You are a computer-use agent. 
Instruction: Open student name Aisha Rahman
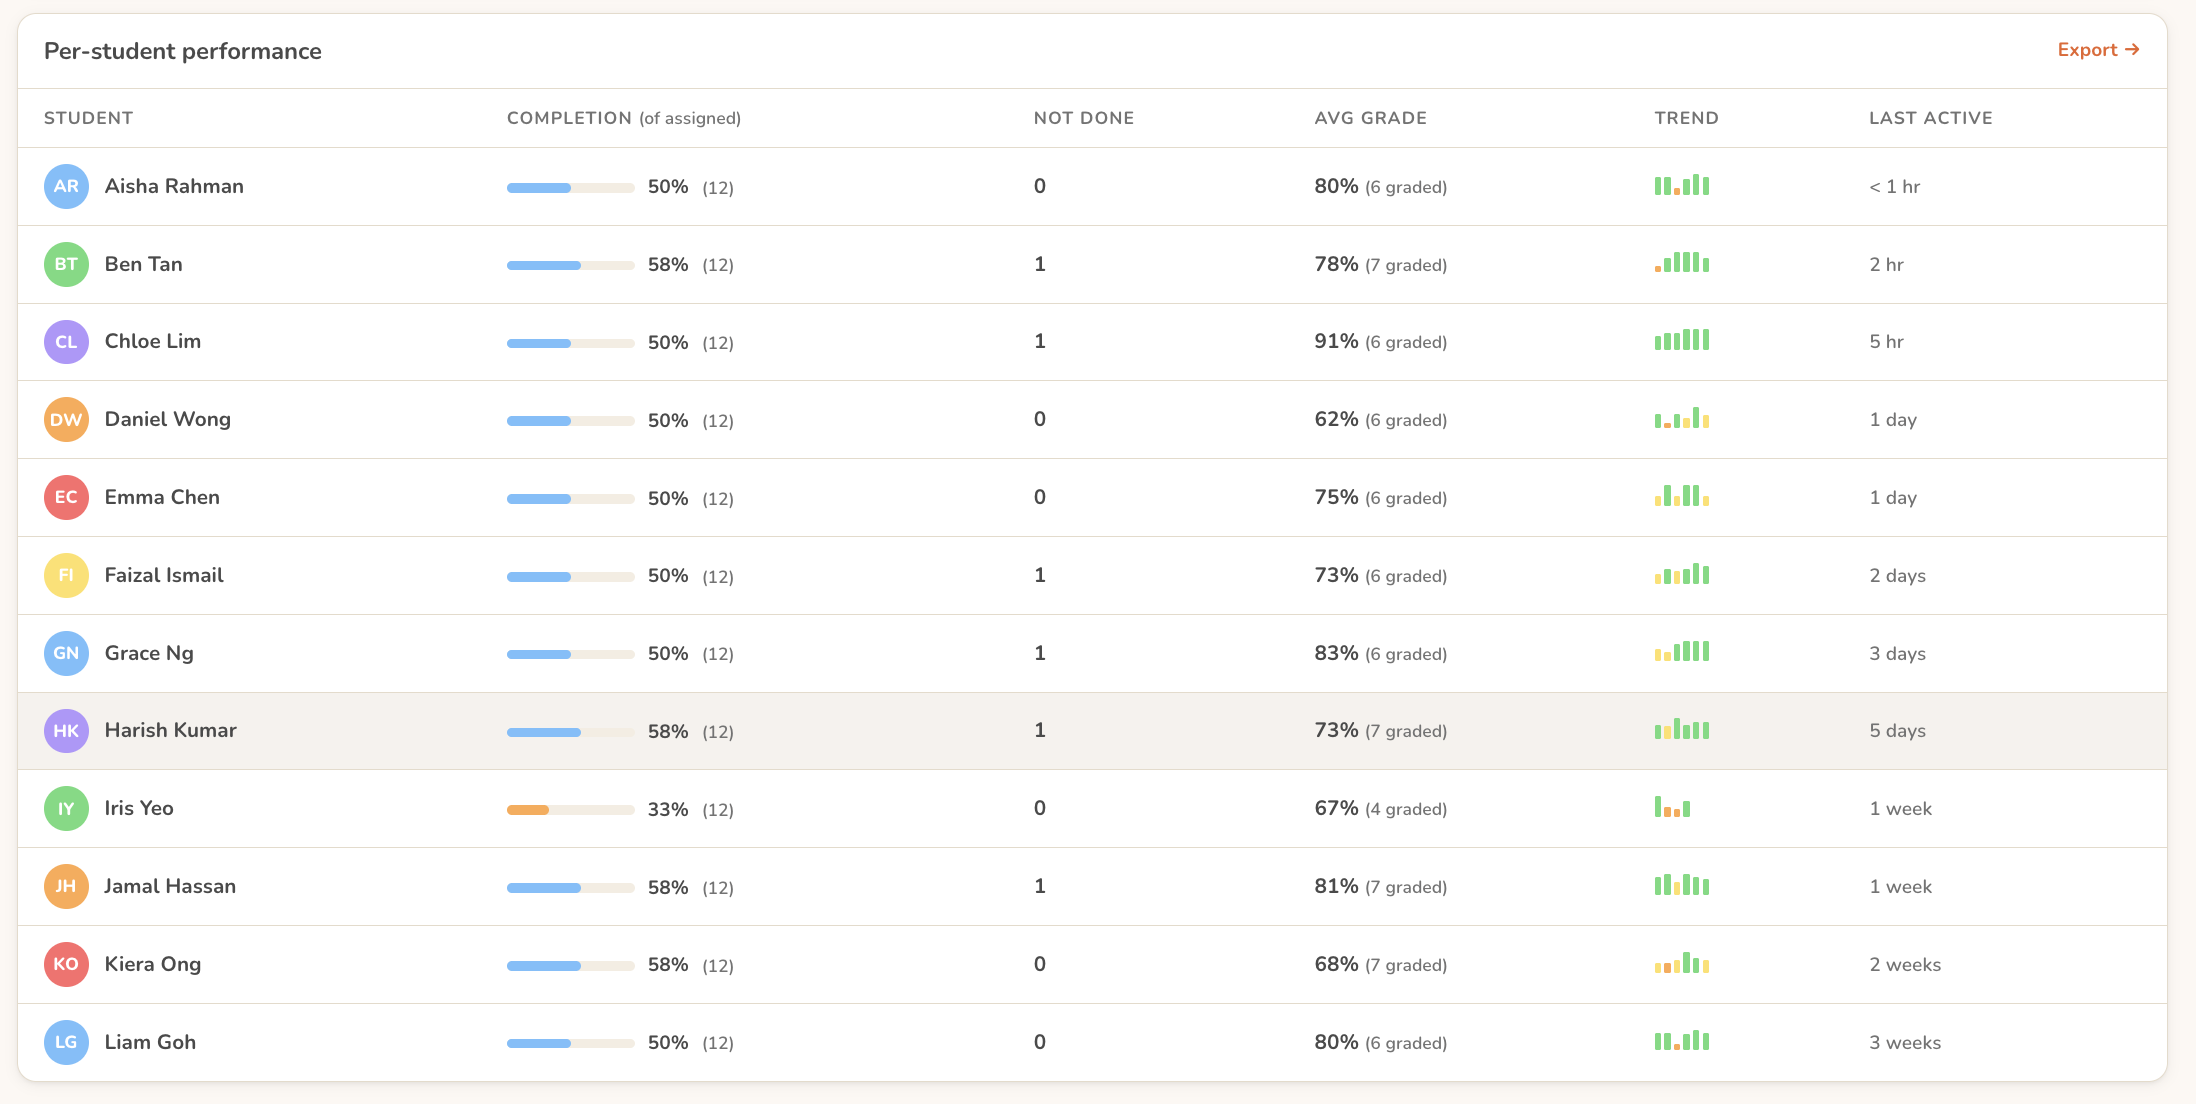(x=174, y=186)
